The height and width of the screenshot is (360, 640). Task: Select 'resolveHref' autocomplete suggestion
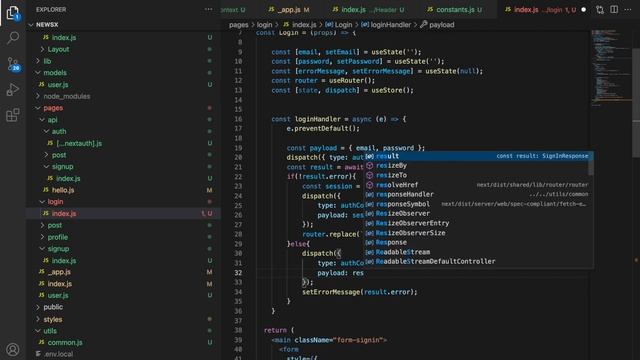pyautogui.click(x=476, y=185)
